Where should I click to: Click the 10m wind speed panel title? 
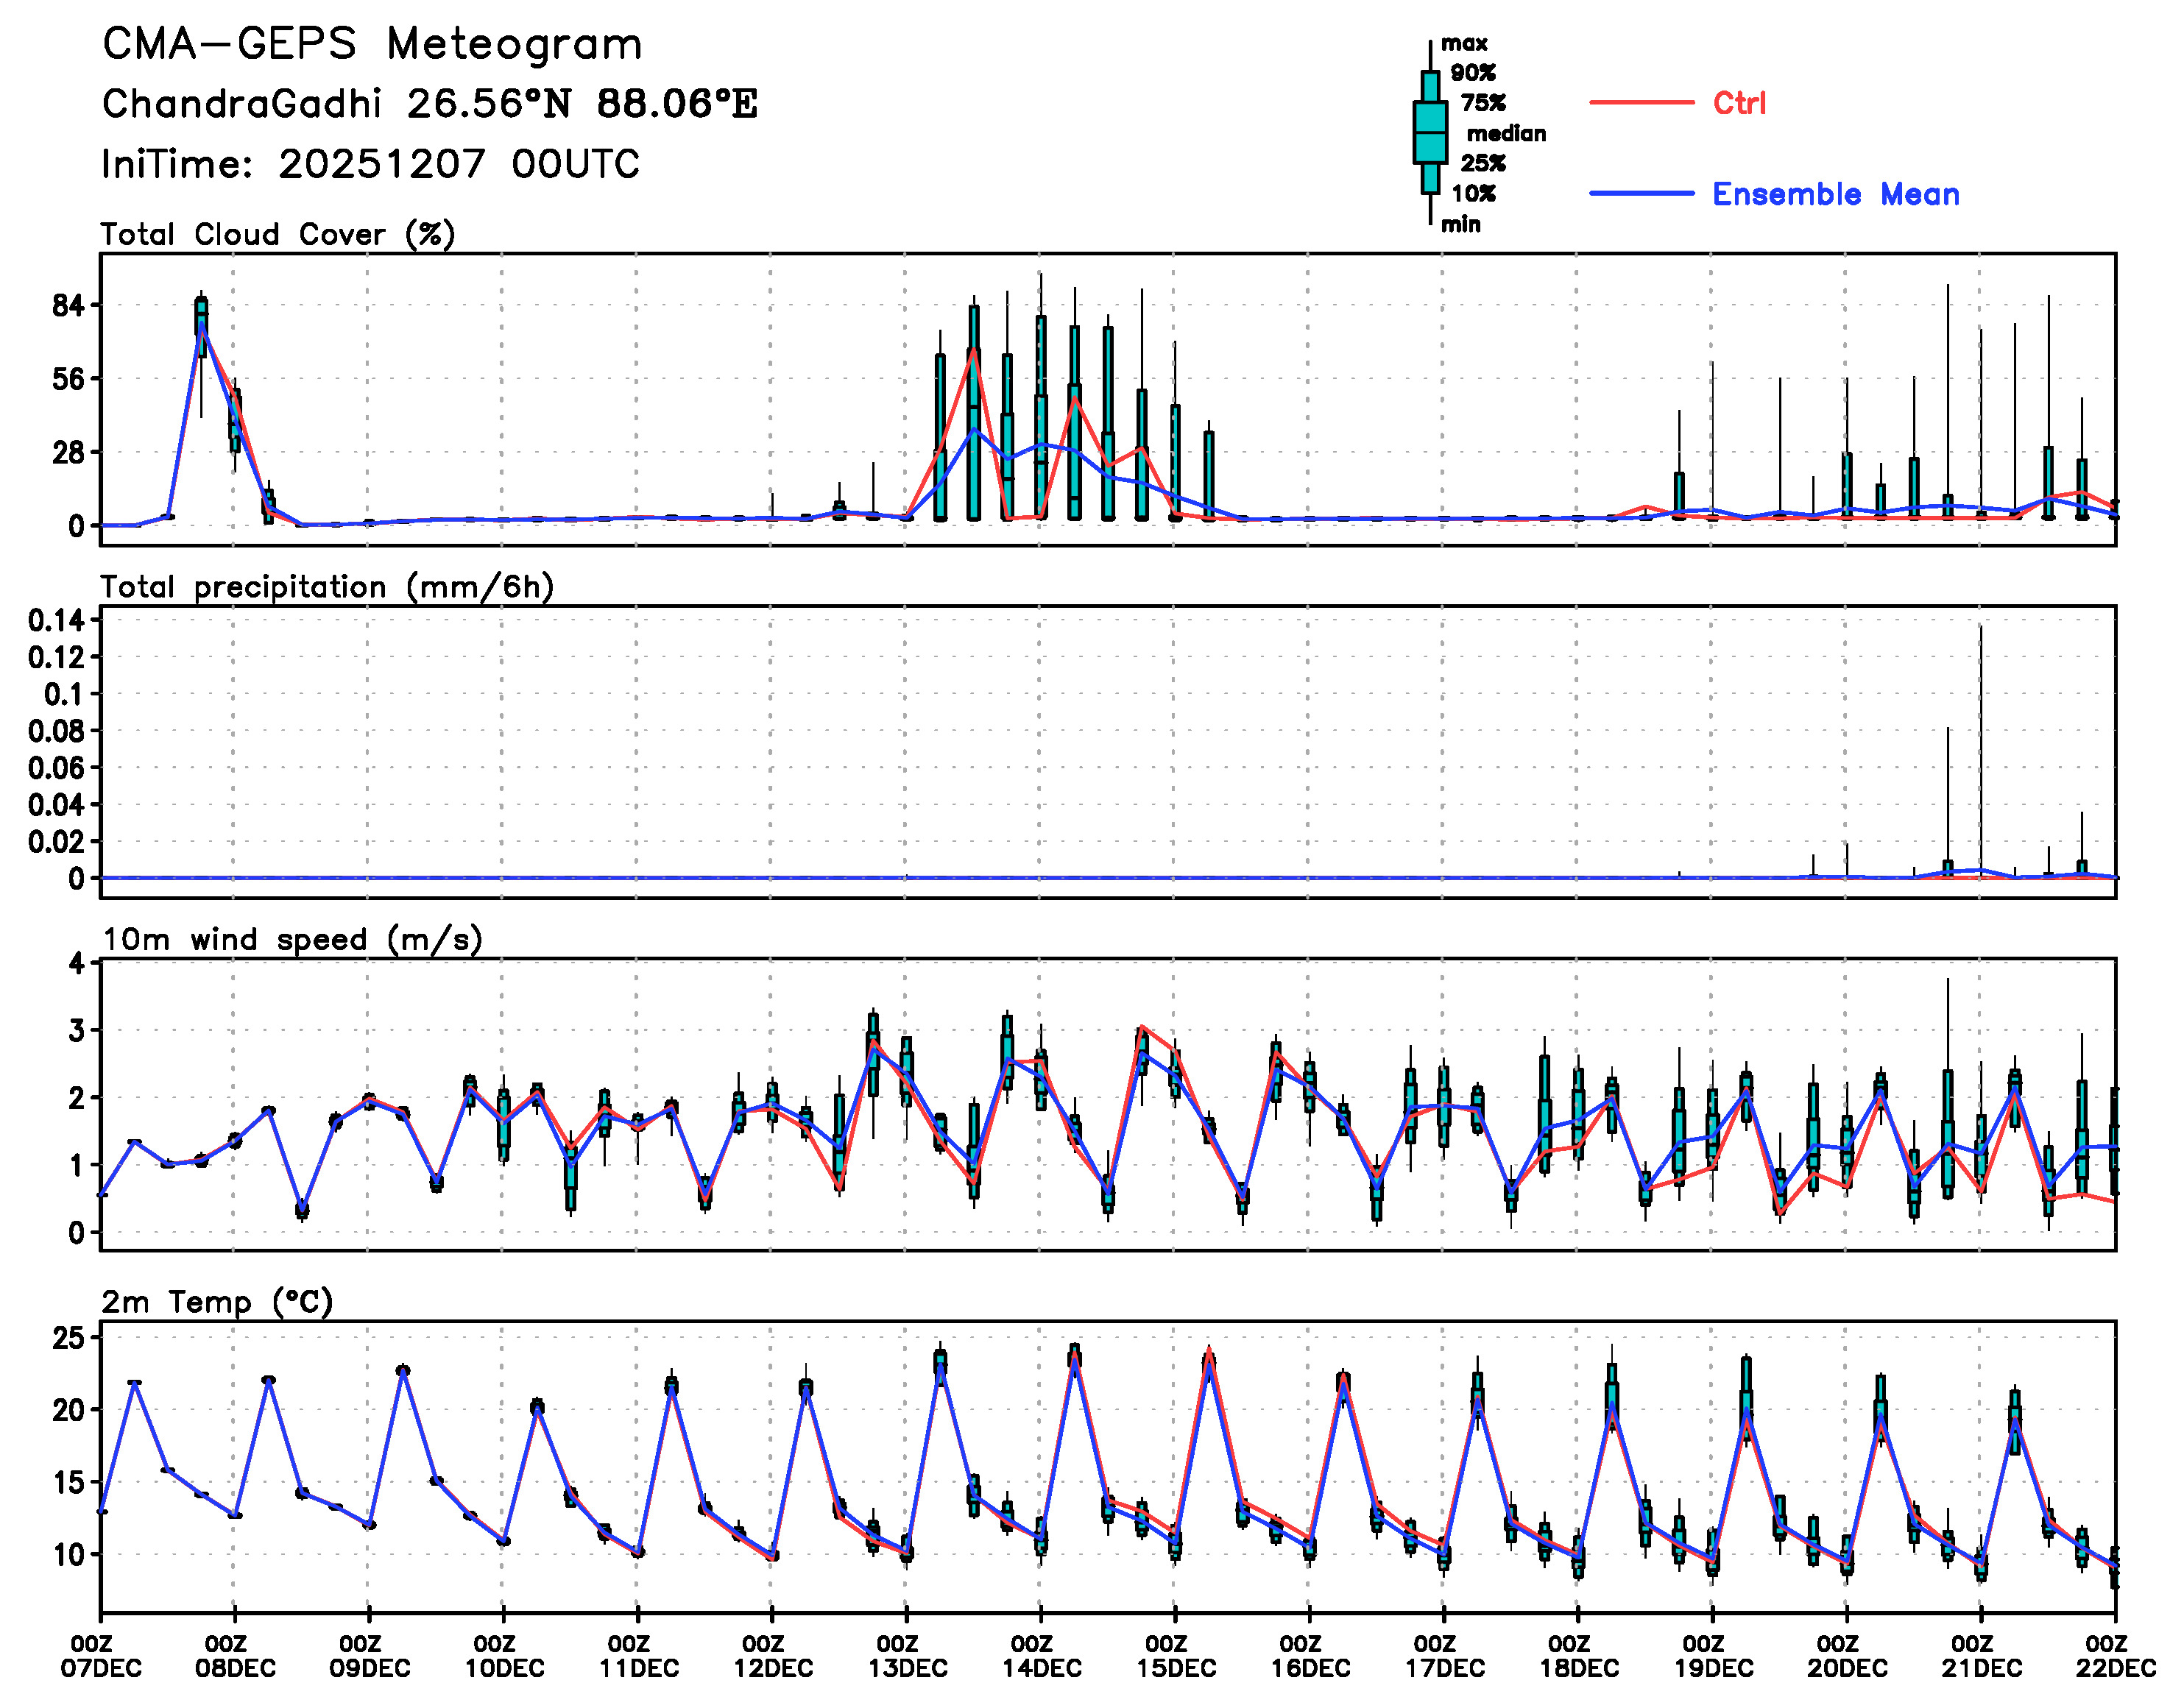tap(292, 940)
